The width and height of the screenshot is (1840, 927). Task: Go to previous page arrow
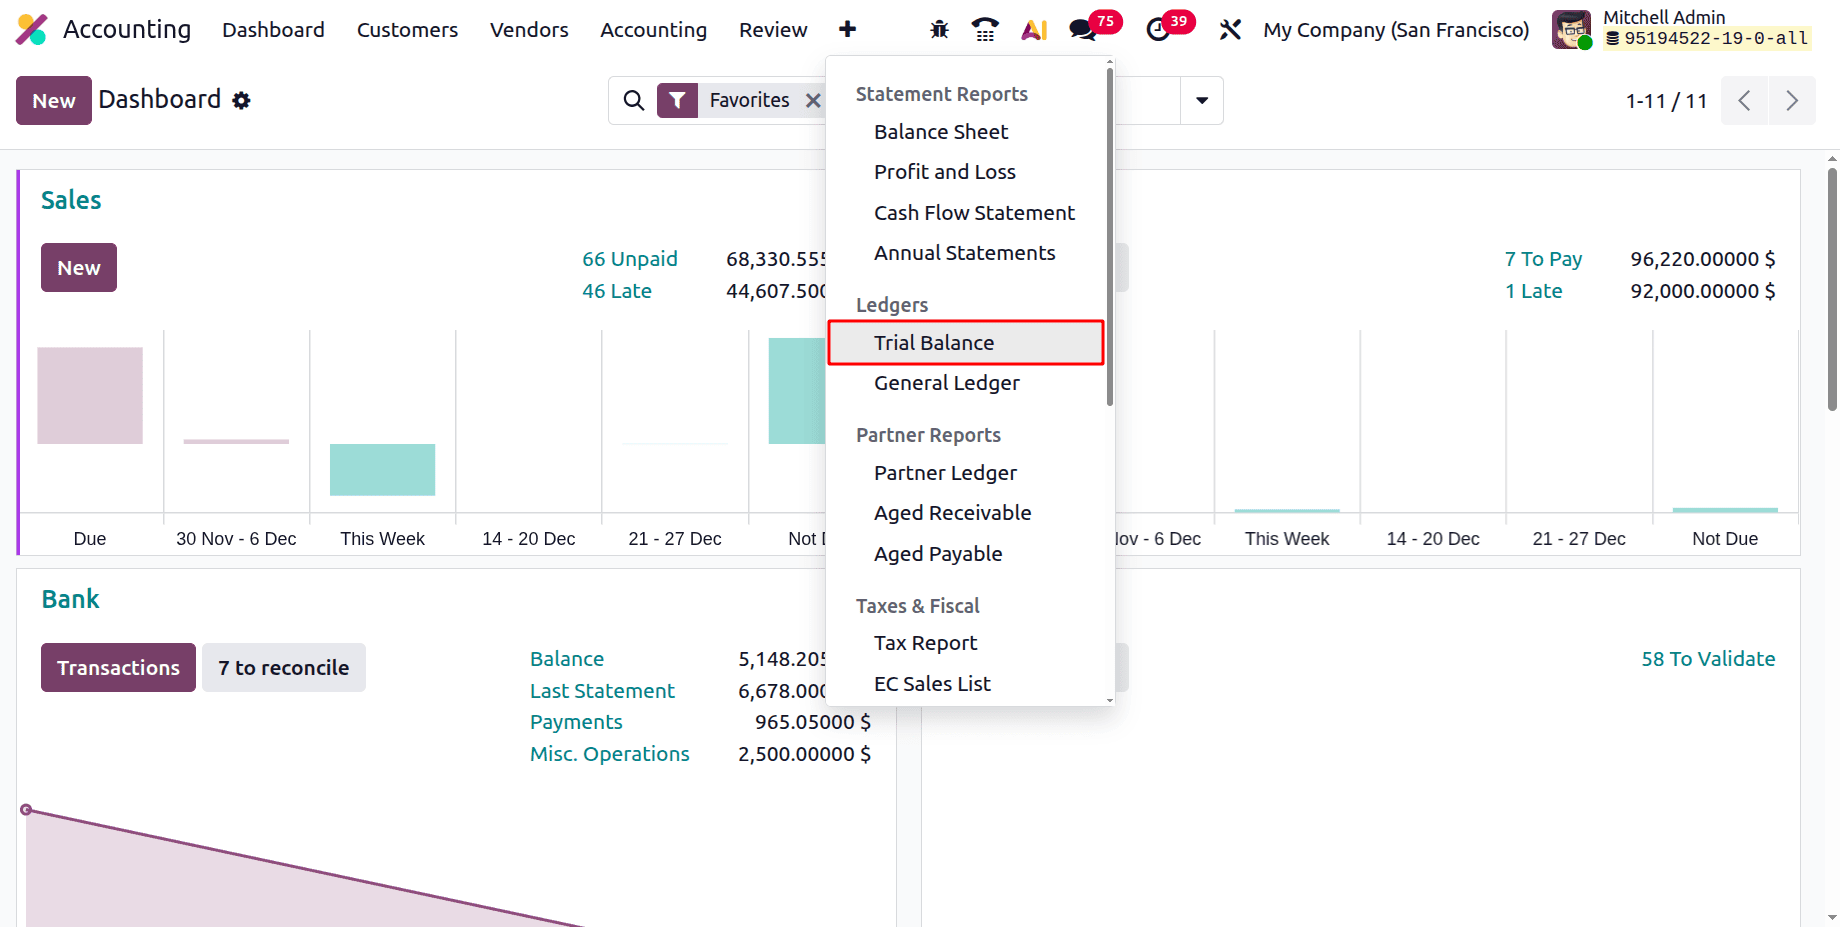click(x=1744, y=101)
